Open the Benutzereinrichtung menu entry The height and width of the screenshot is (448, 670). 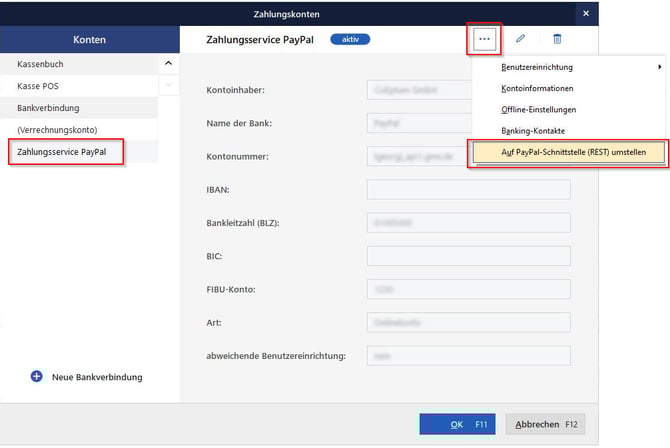click(568, 67)
